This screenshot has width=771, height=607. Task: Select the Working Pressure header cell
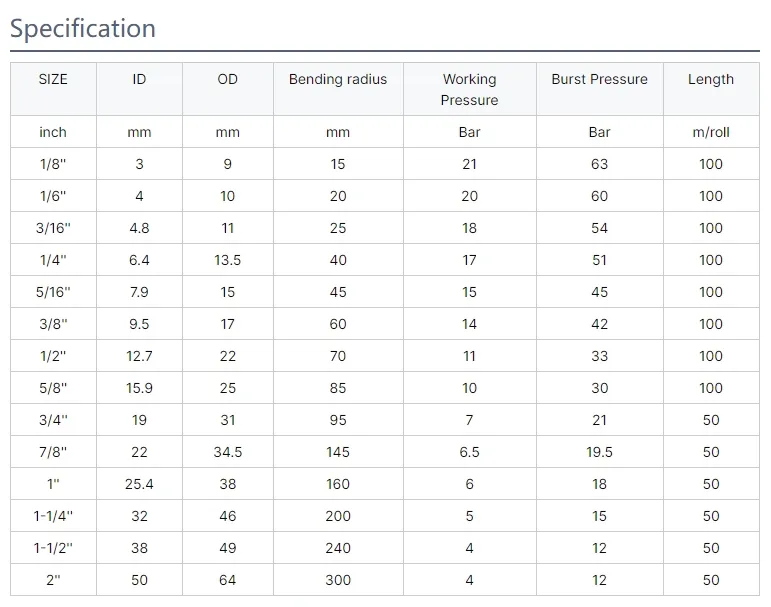pos(469,89)
